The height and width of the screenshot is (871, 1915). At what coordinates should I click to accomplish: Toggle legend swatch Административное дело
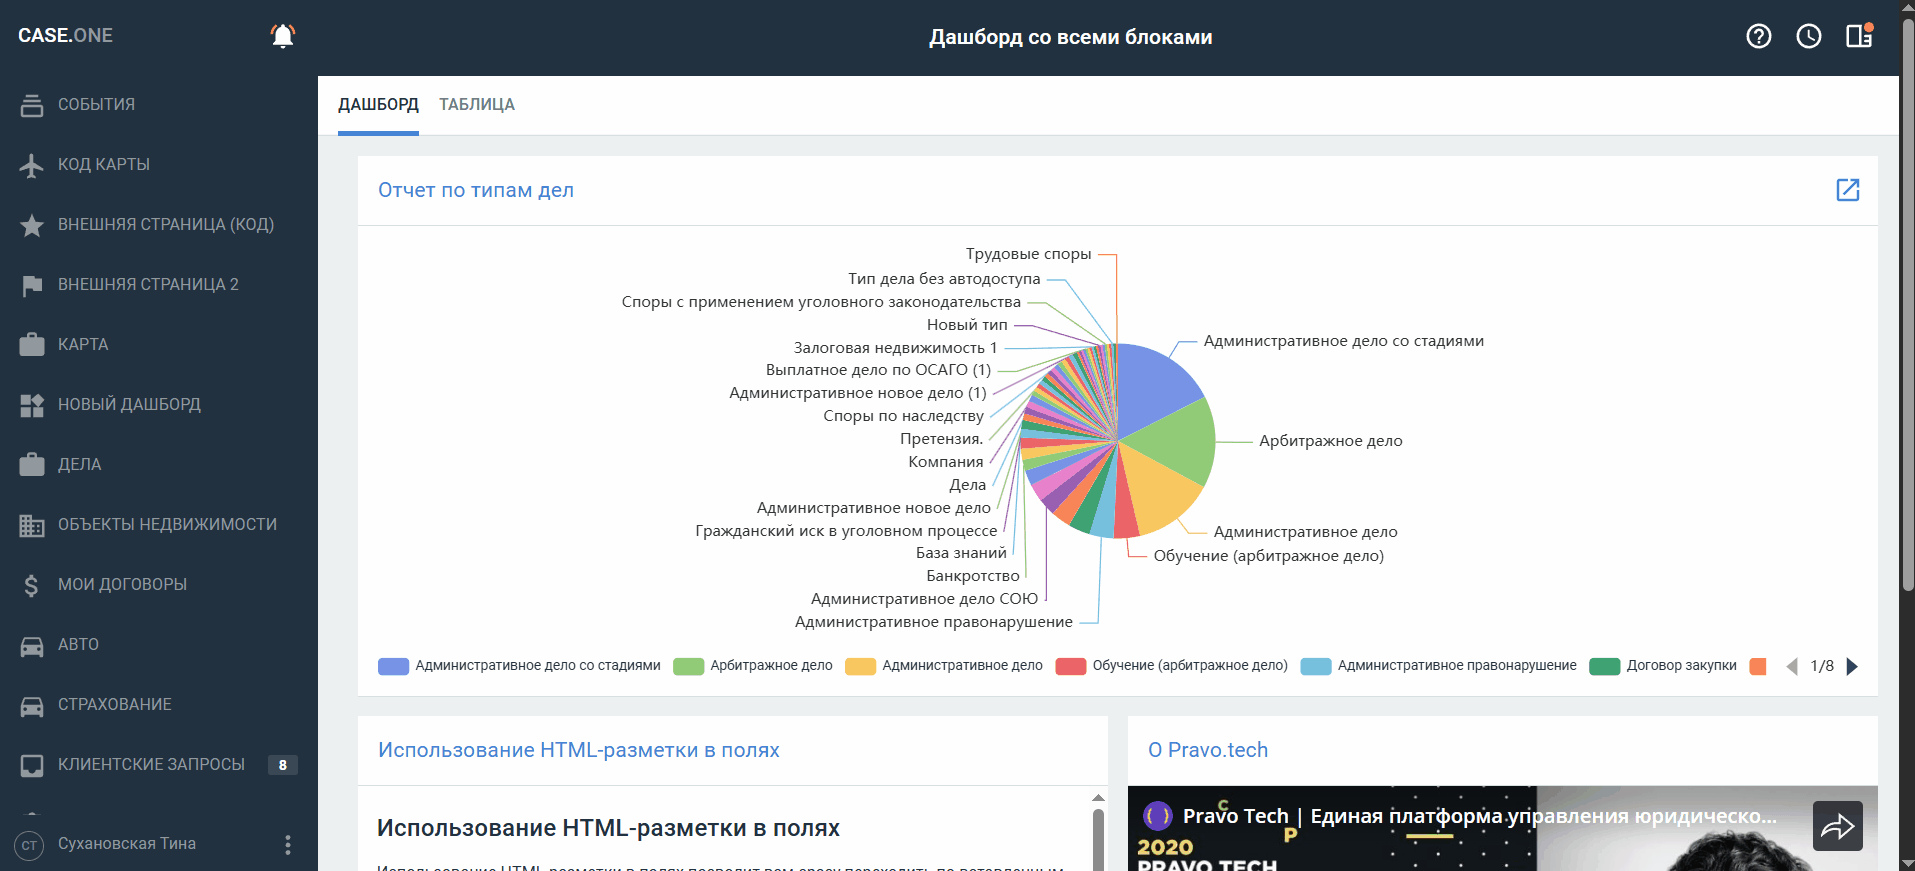[860, 666]
